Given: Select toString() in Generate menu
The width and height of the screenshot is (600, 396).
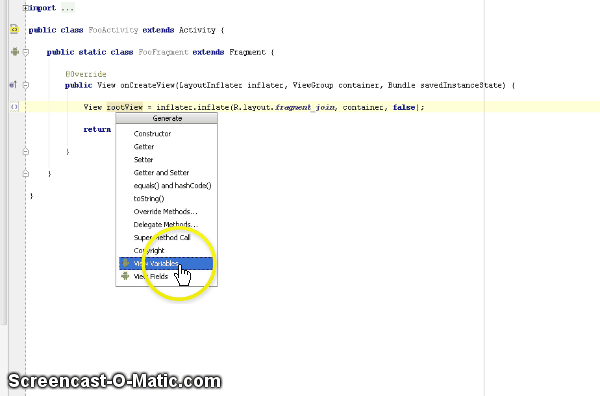Looking at the screenshot, I should coord(149,199).
